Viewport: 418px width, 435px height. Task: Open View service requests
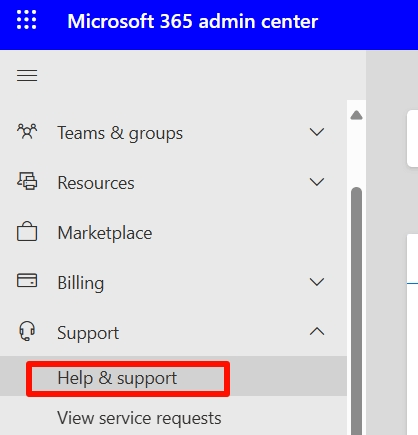click(x=139, y=418)
